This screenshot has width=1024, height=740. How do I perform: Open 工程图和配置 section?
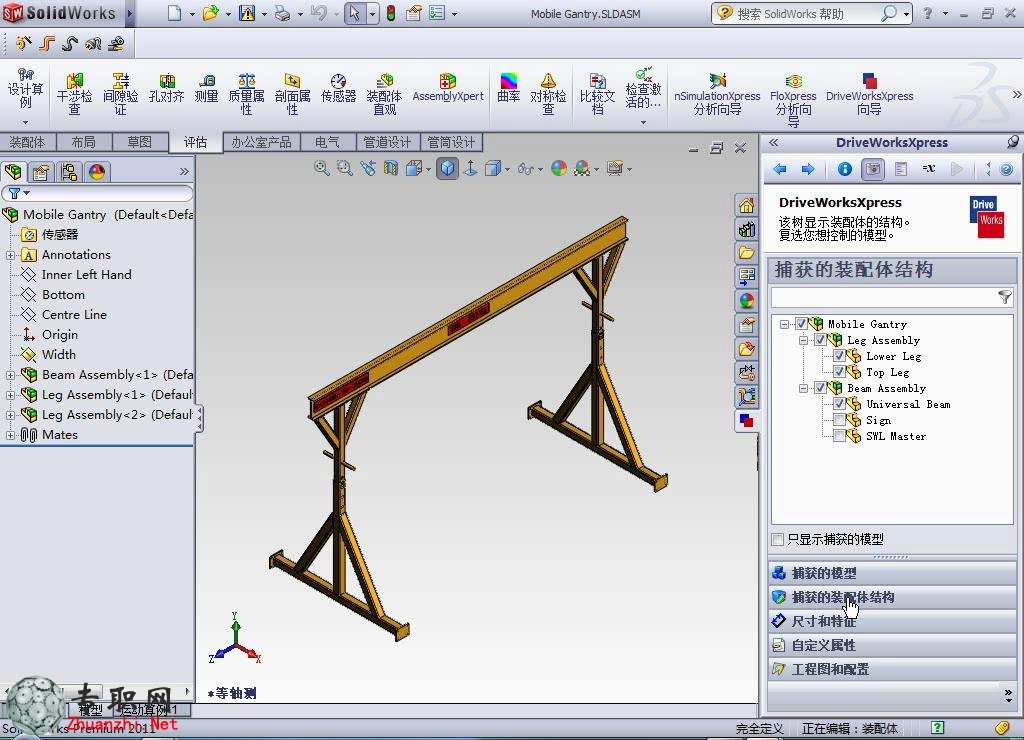(x=892, y=669)
